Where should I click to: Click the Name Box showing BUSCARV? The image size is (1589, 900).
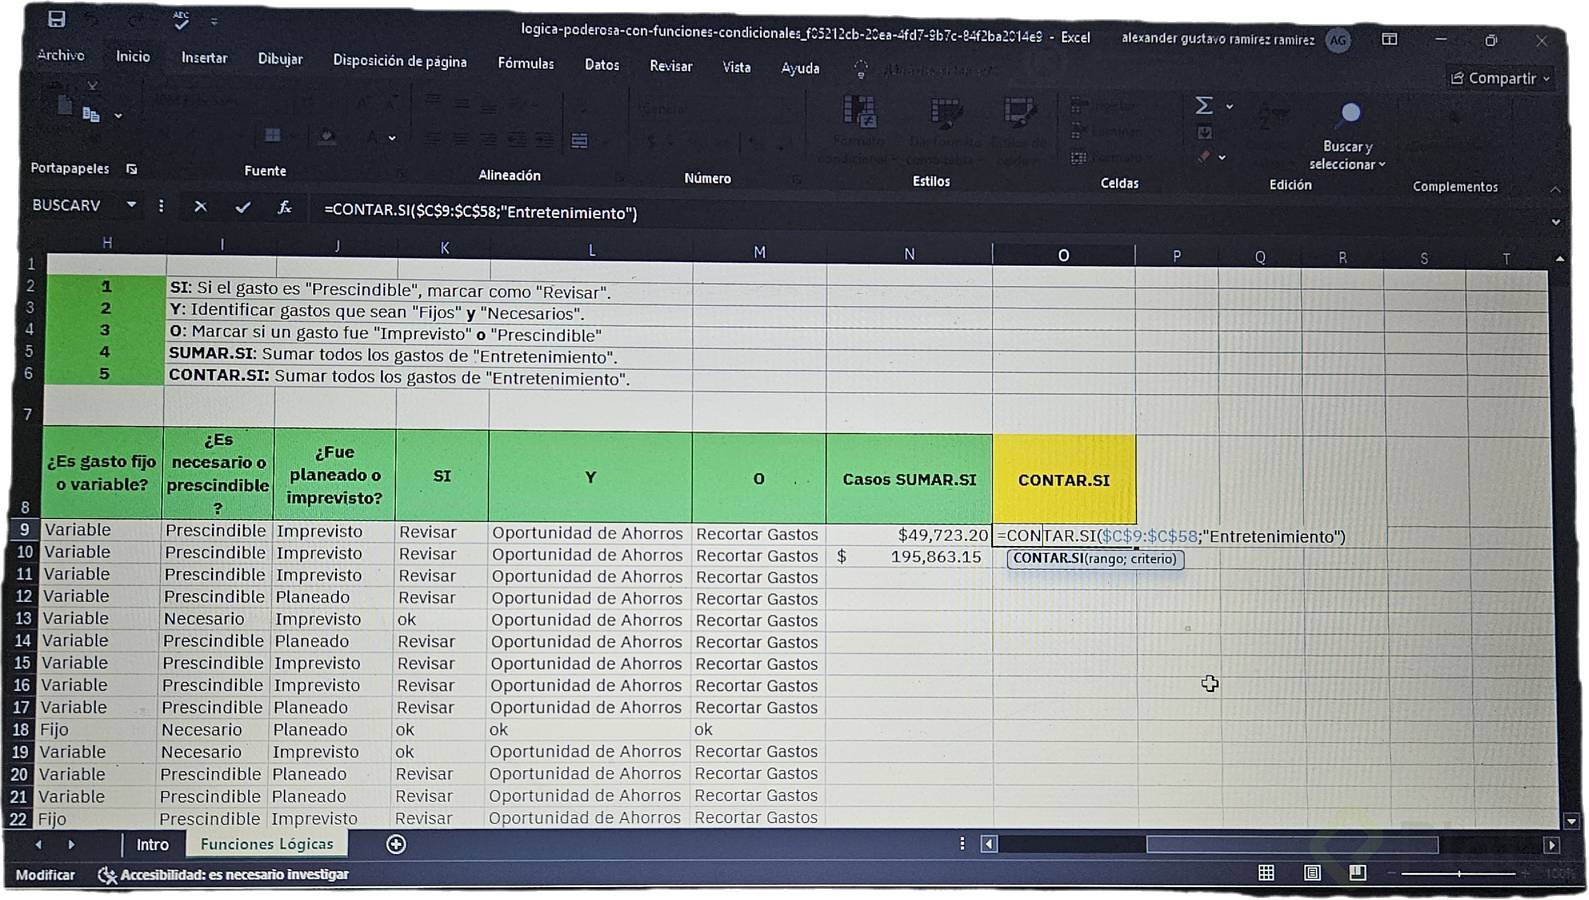pos(73,205)
